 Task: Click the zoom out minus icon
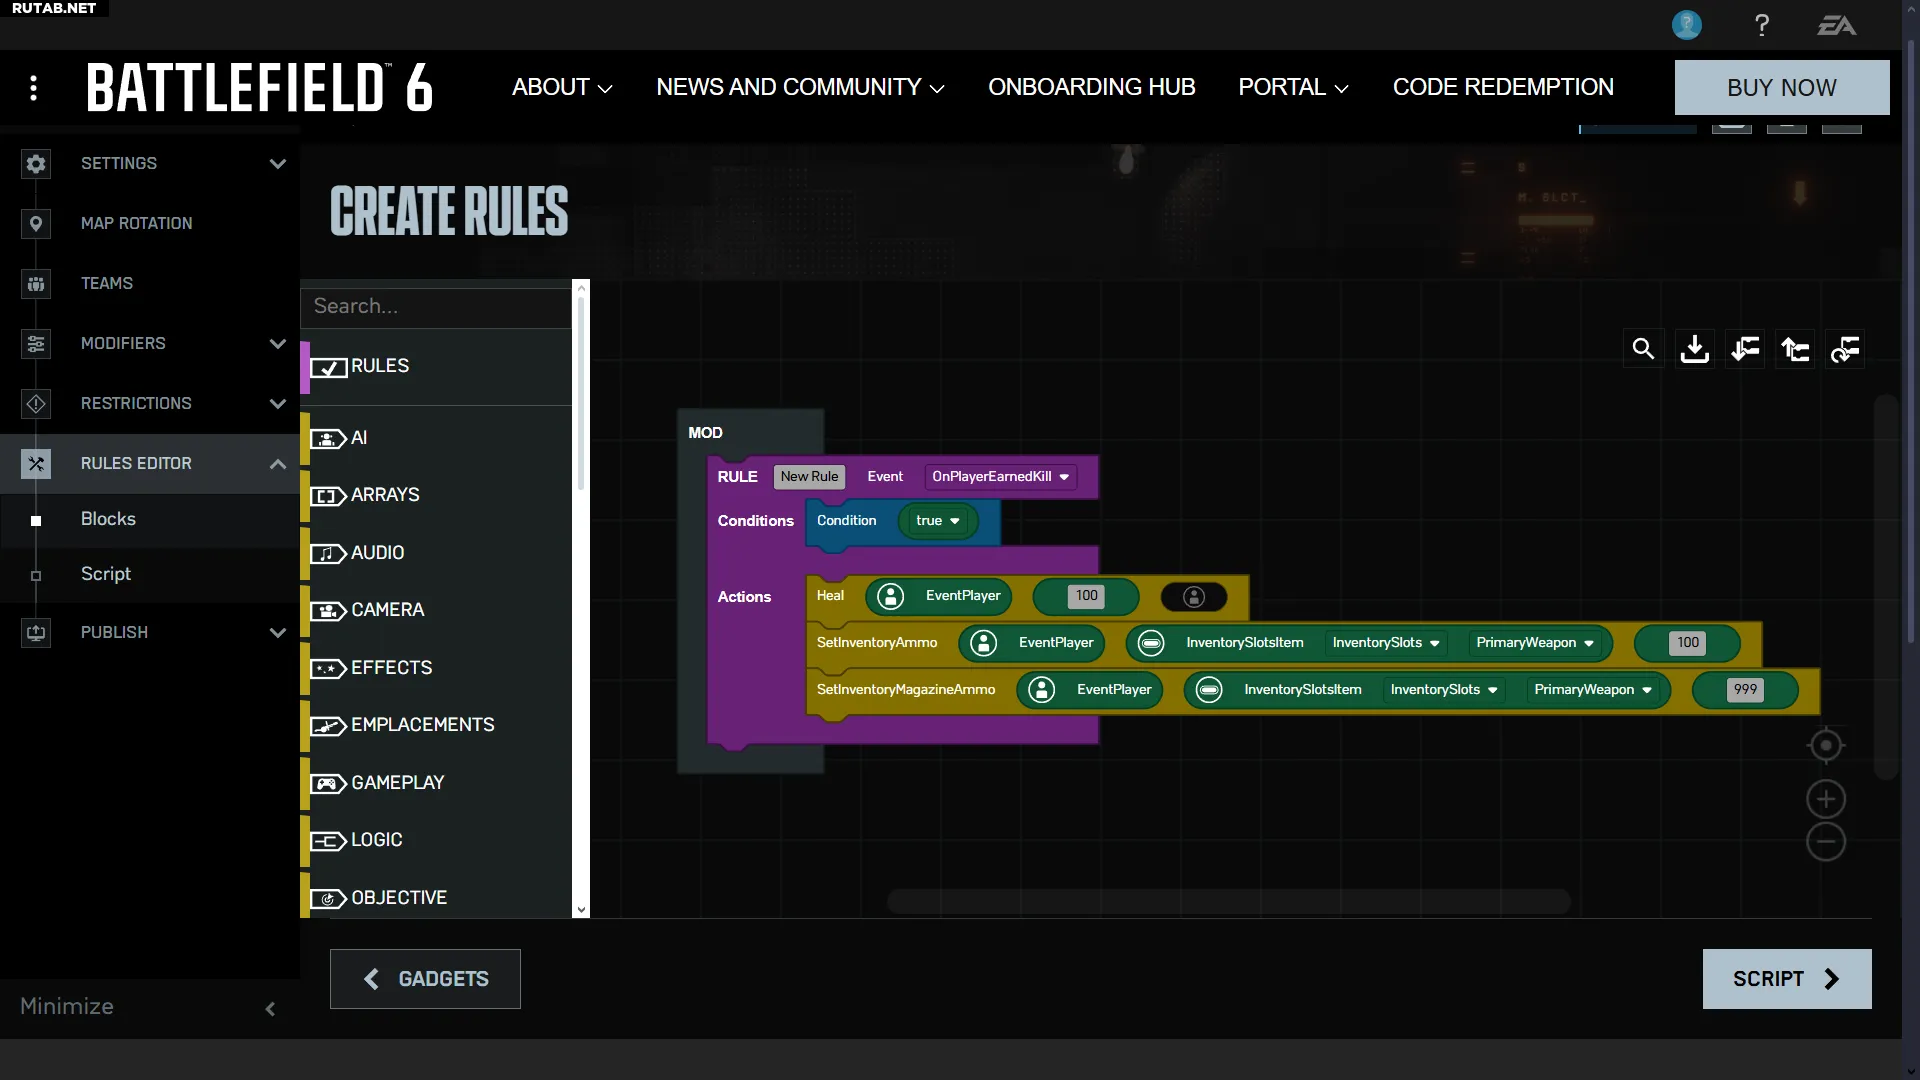coord(1826,842)
